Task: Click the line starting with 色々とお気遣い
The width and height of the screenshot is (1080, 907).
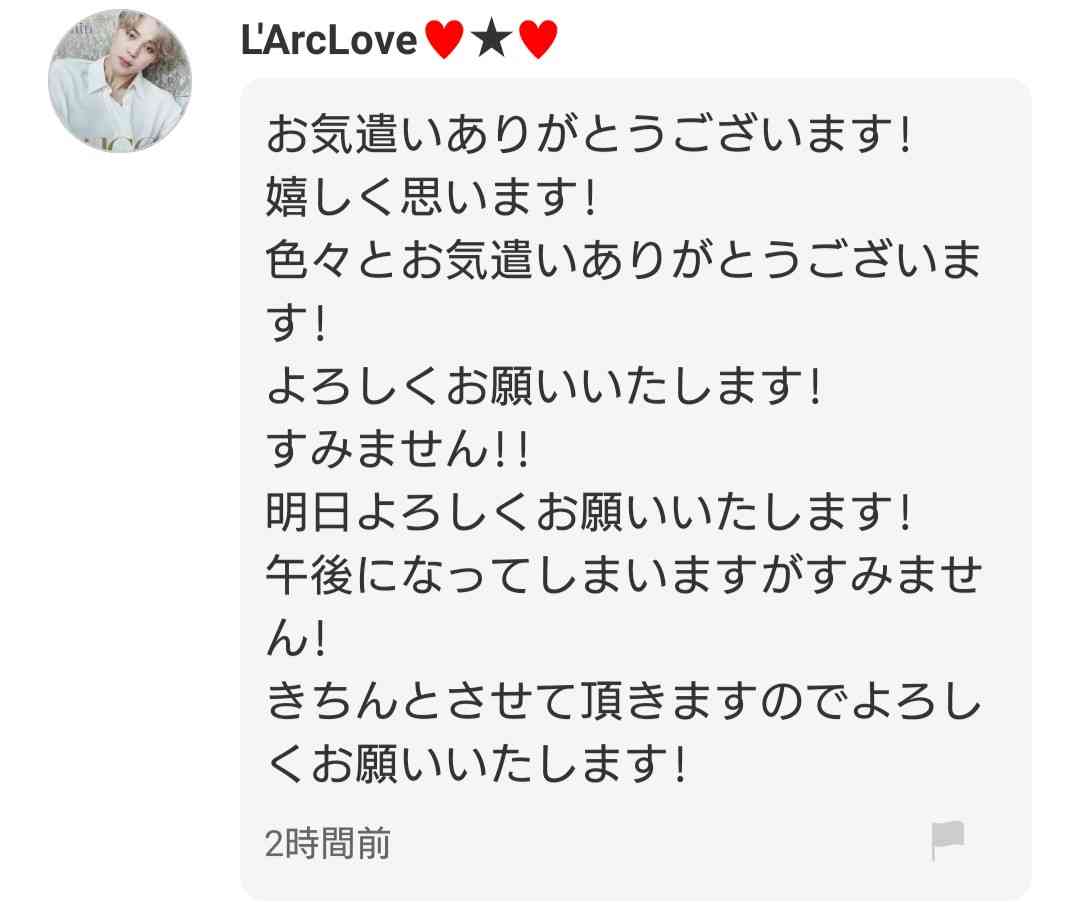Action: 623,260
